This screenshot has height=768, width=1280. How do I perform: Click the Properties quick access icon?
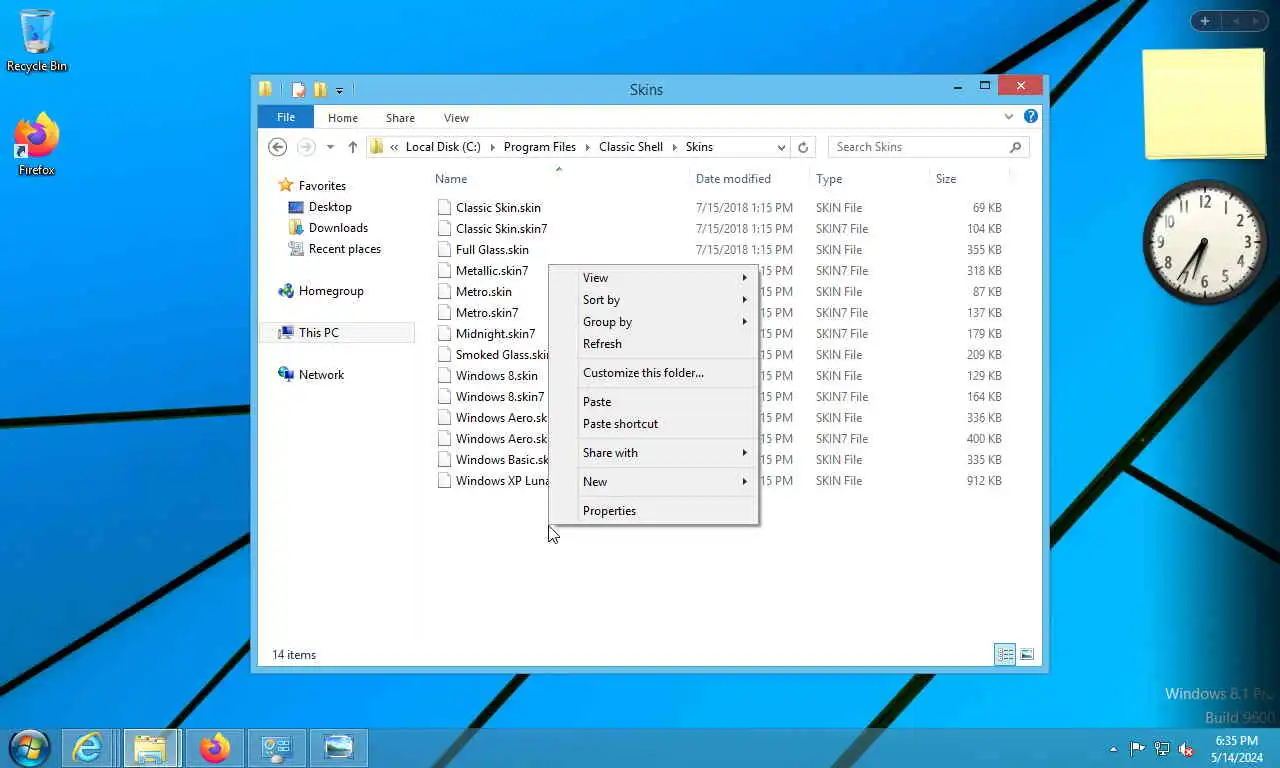tap(299, 90)
